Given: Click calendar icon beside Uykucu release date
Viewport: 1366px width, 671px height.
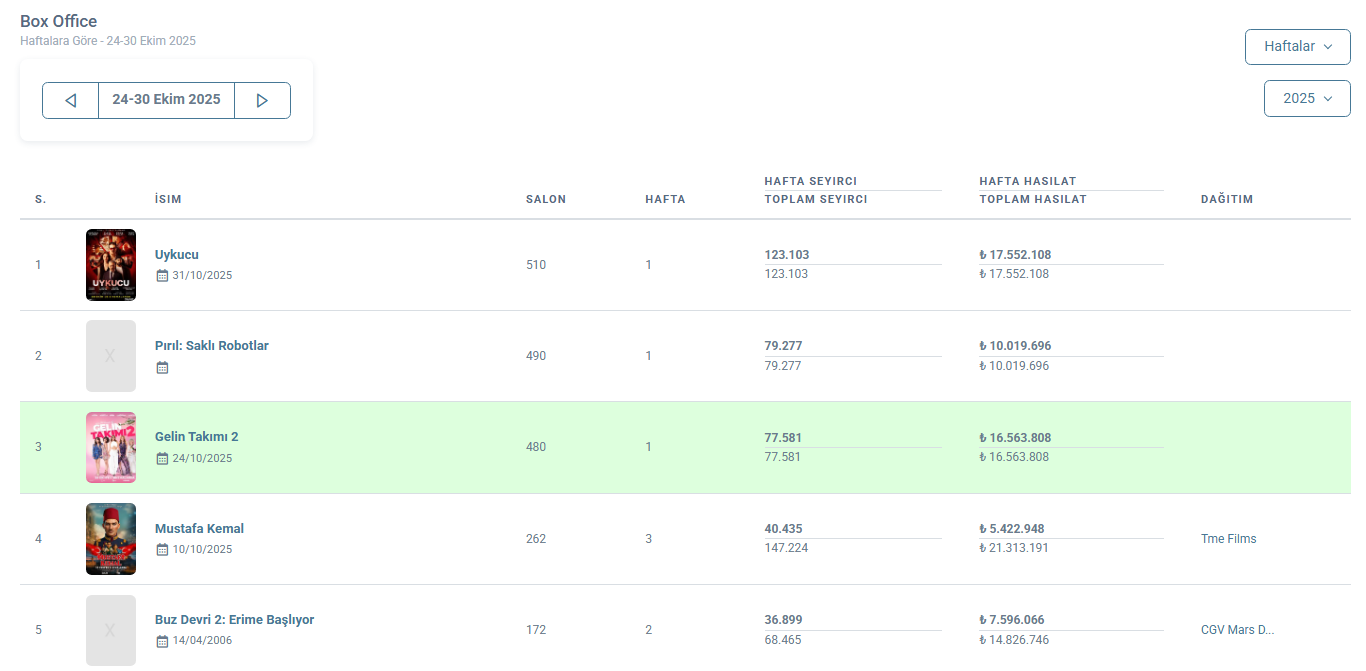Looking at the screenshot, I should [x=162, y=275].
